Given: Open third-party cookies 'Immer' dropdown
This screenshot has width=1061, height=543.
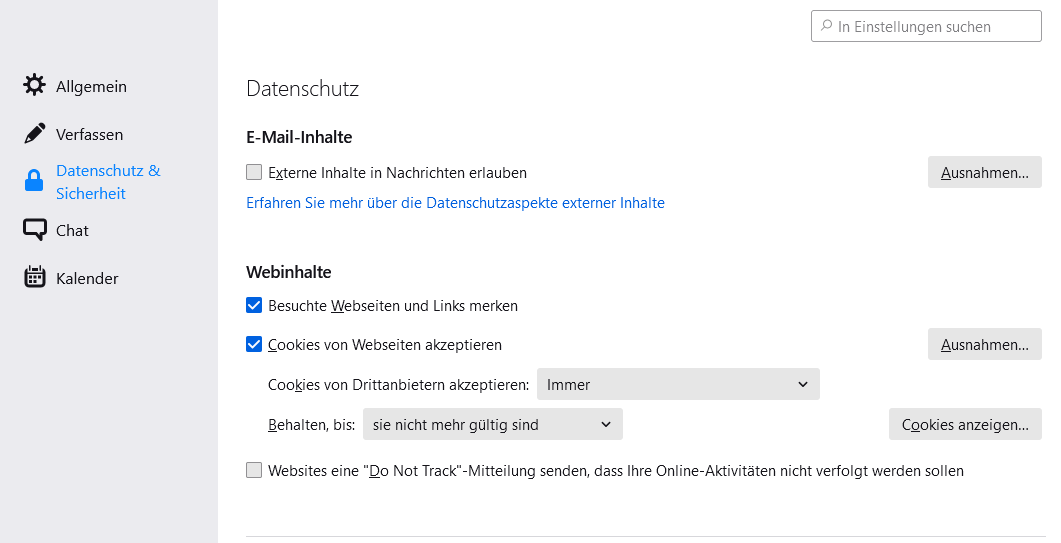Looking at the screenshot, I should 678,384.
